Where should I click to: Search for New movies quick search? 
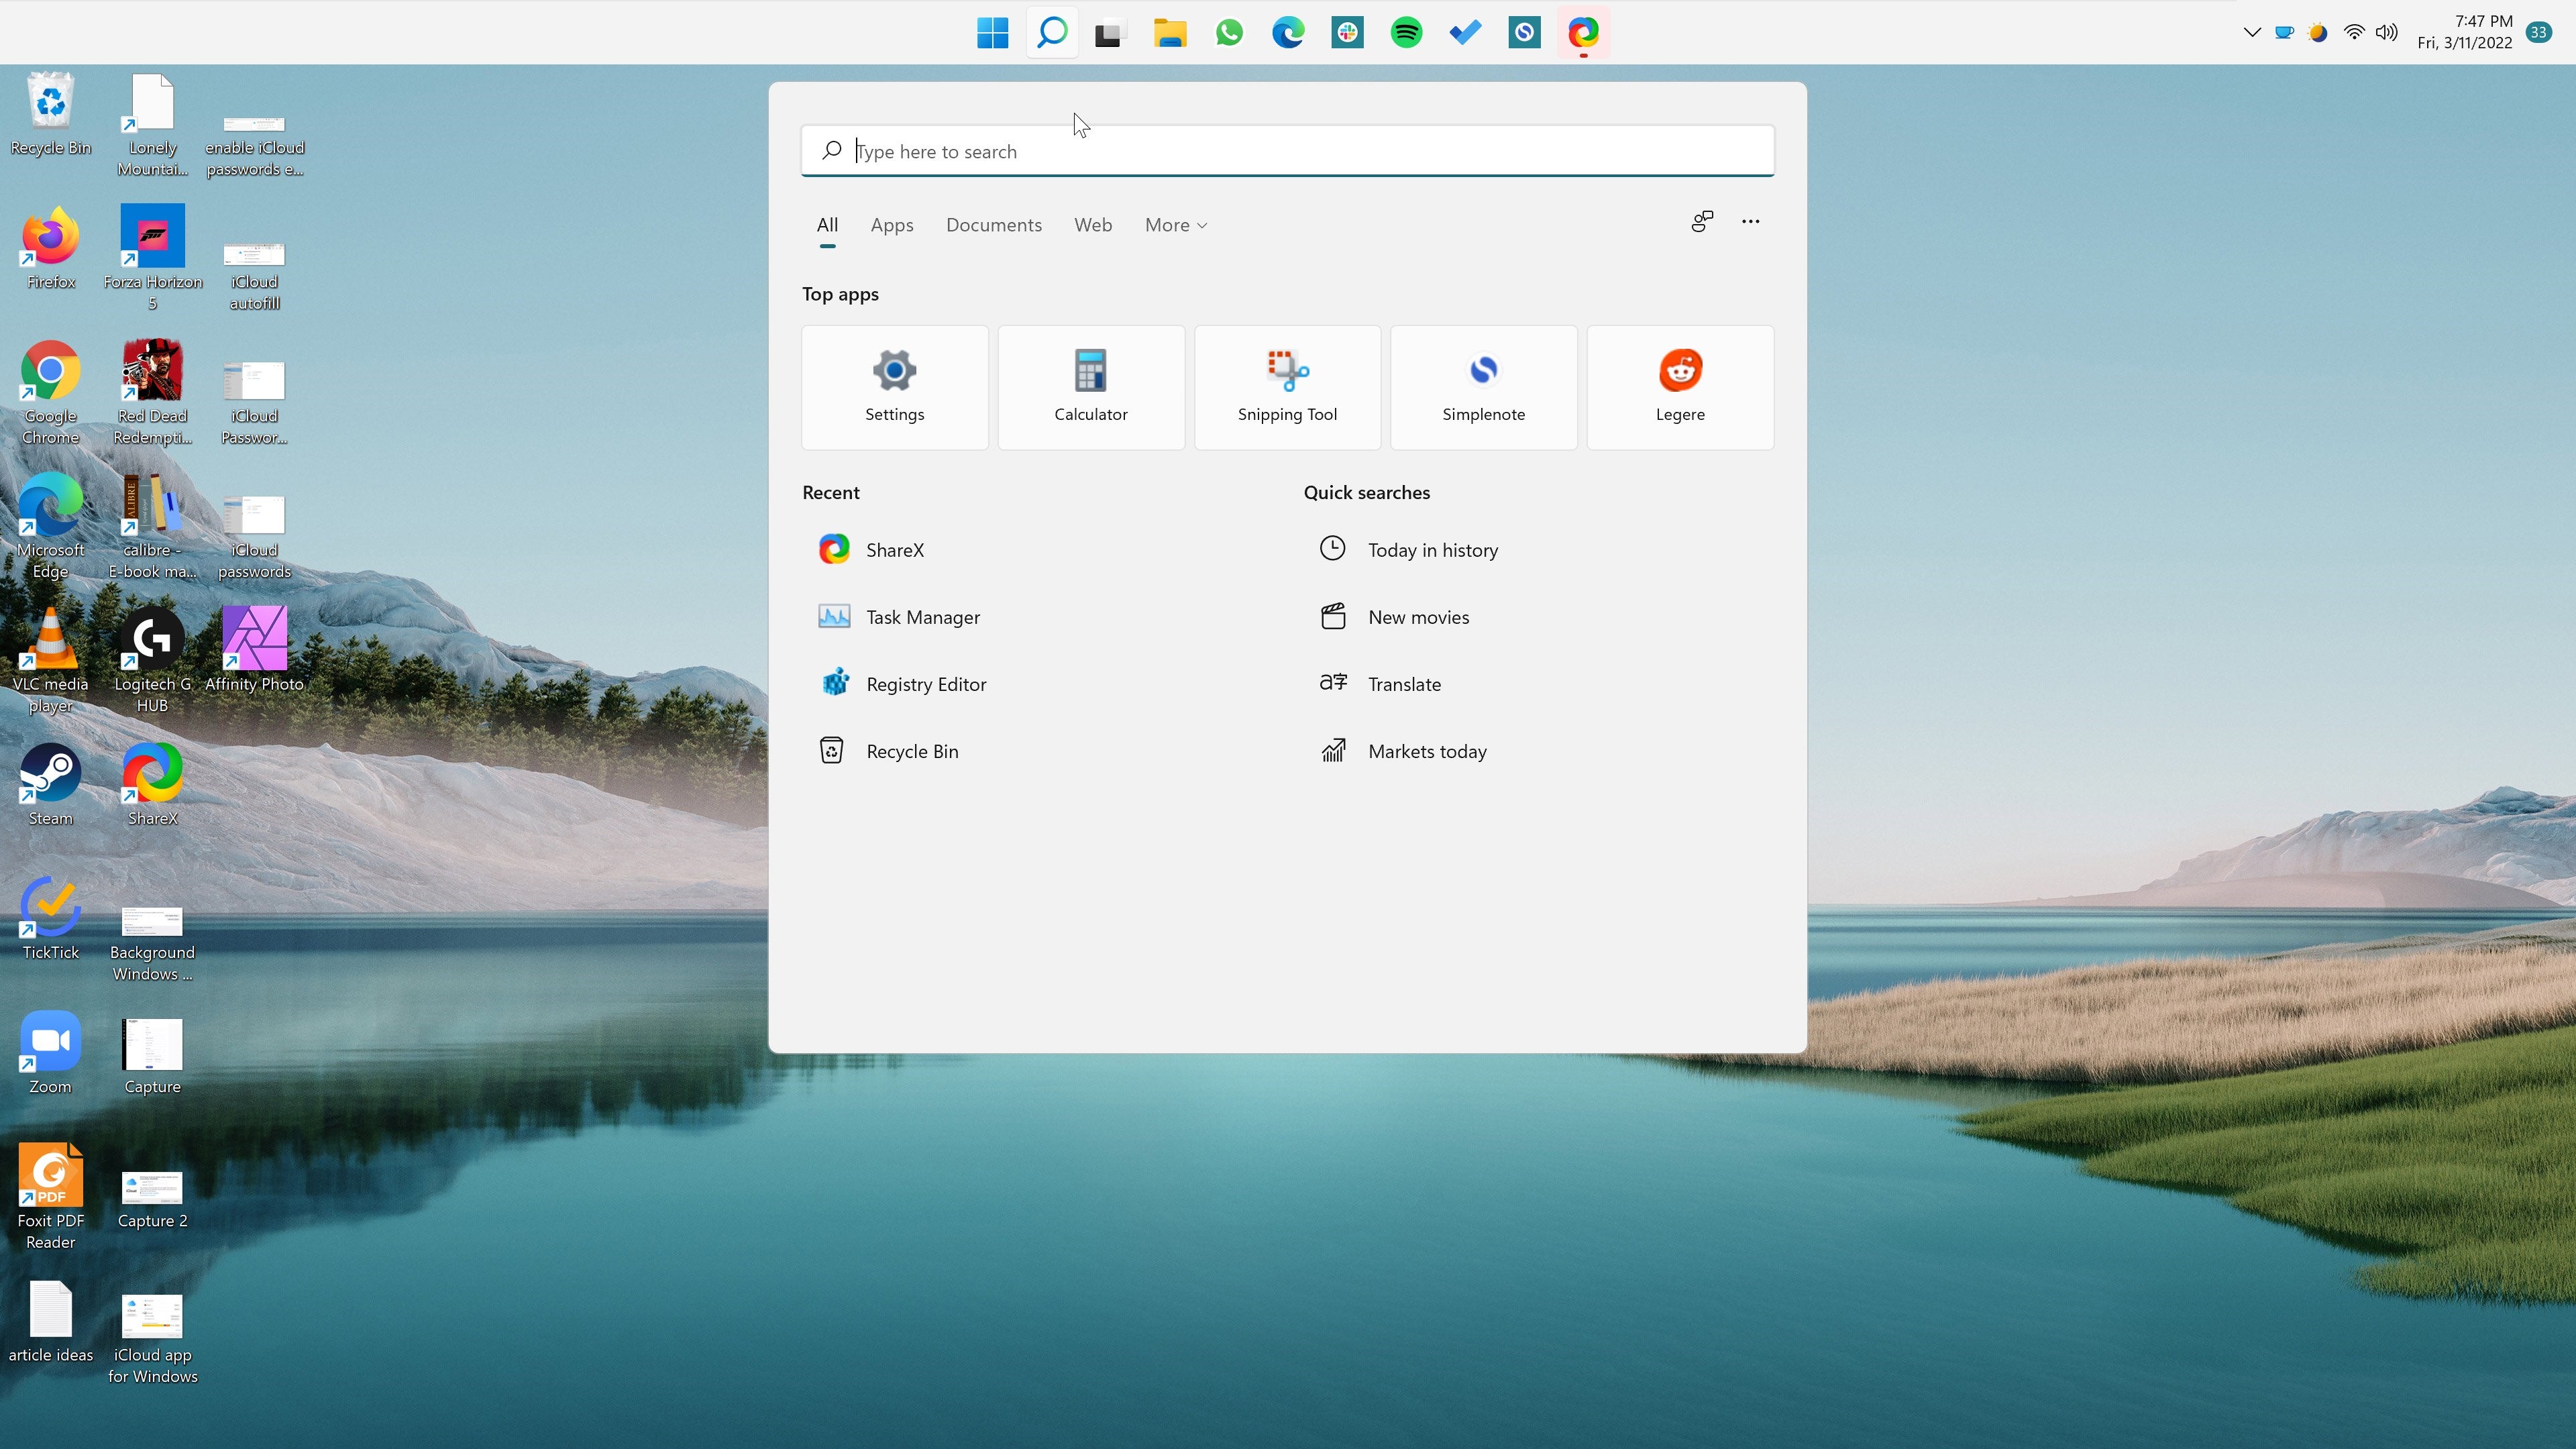(1419, 616)
